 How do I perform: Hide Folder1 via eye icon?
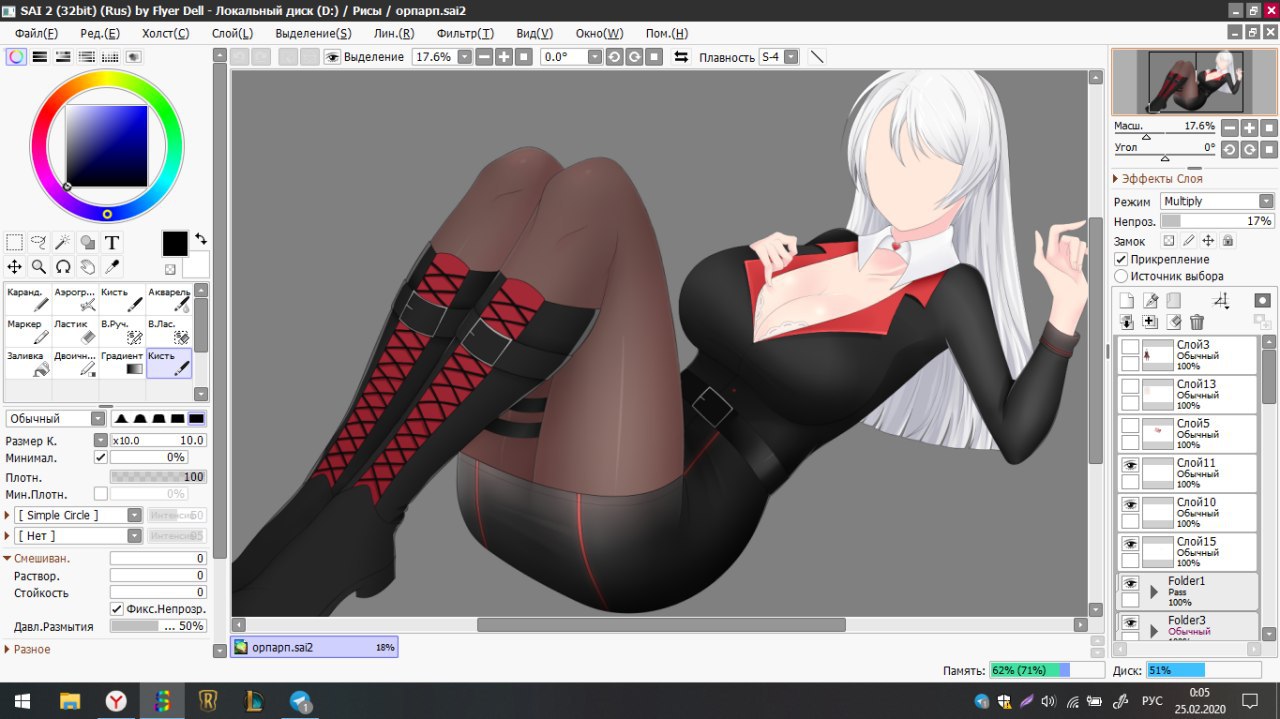(x=1130, y=583)
